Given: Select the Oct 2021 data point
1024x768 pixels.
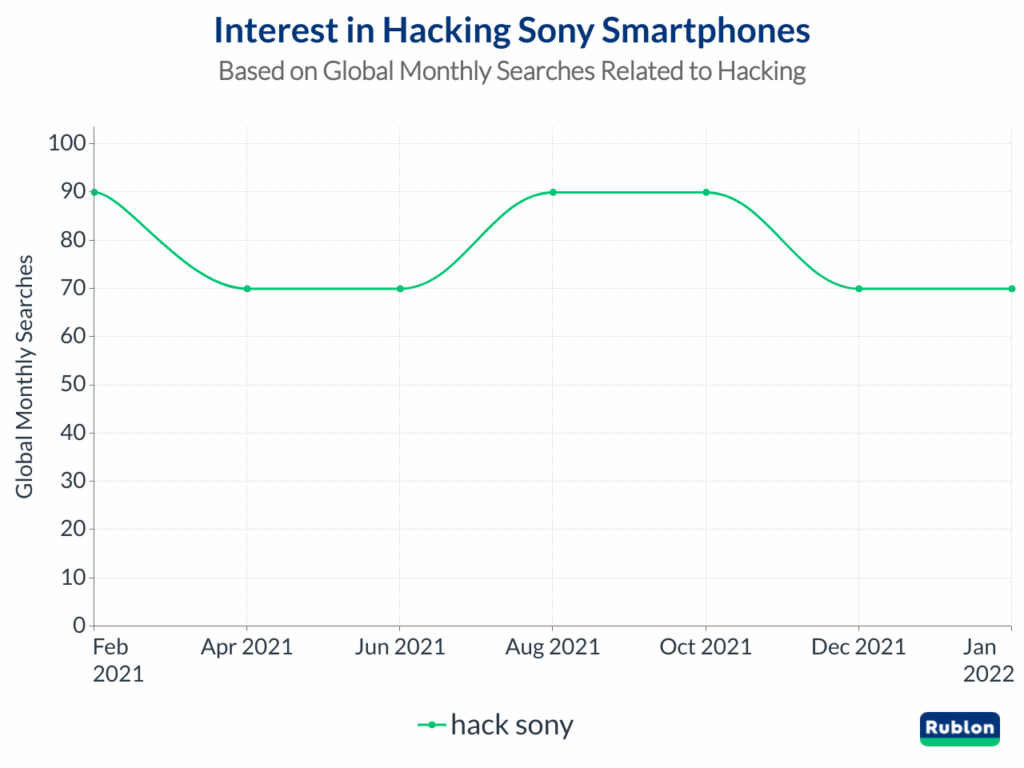Looking at the screenshot, I should [x=706, y=192].
